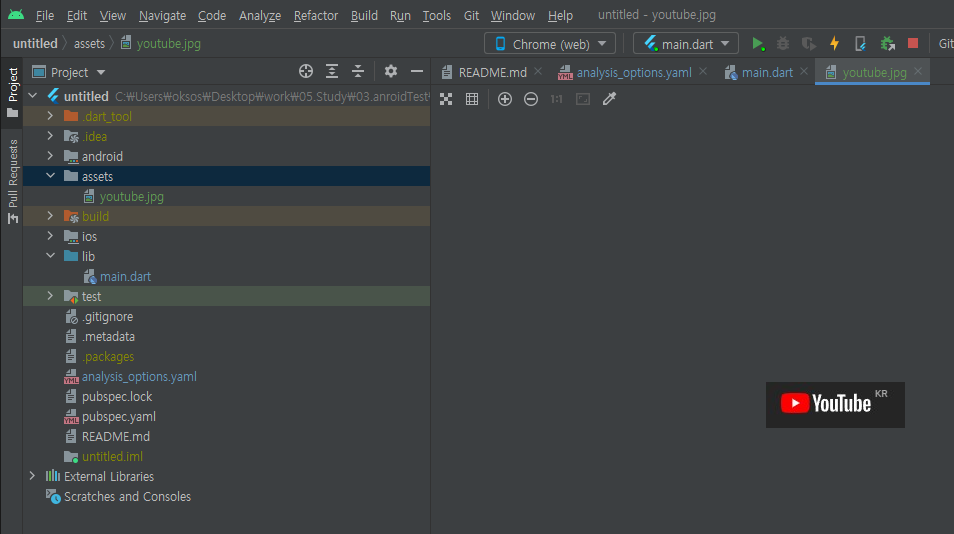Screen dimensions: 954x534
Task: Toggle grid display in image viewer
Action: [472, 99]
